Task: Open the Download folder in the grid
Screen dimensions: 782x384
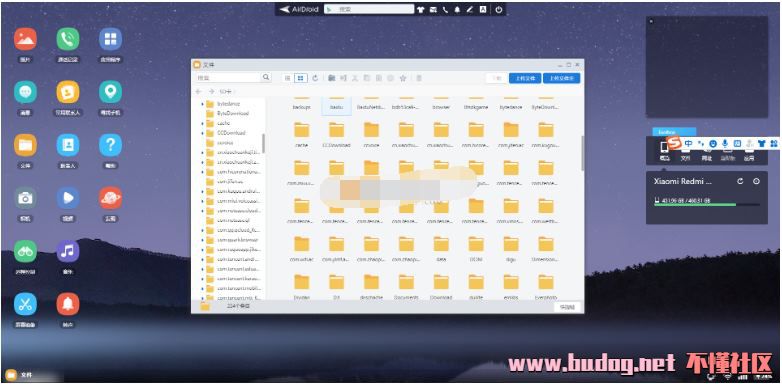Action: click(441, 287)
